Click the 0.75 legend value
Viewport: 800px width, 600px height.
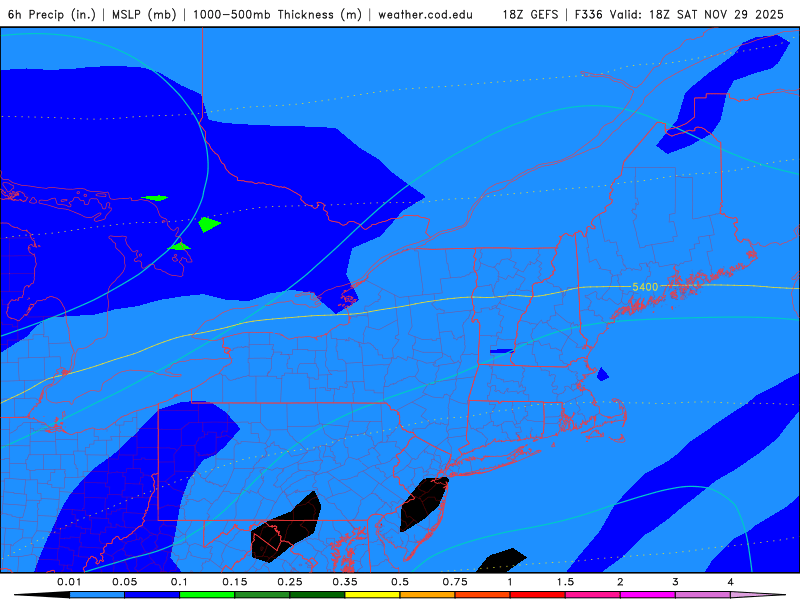coord(455,582)
